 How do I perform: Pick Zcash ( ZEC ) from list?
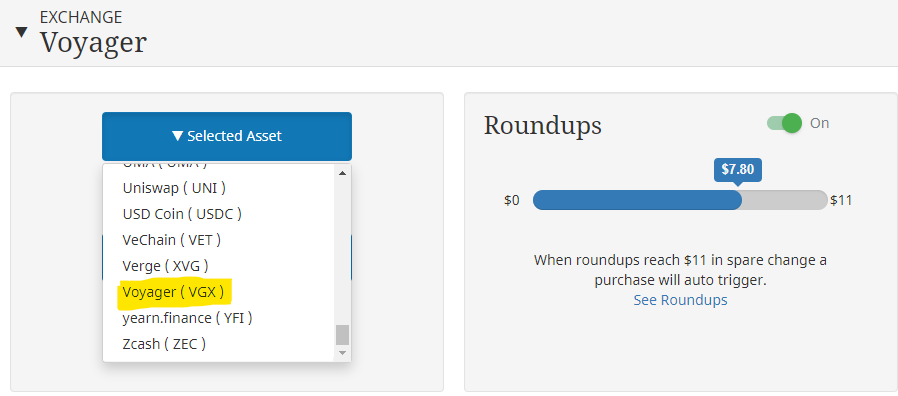pos(164,344)
